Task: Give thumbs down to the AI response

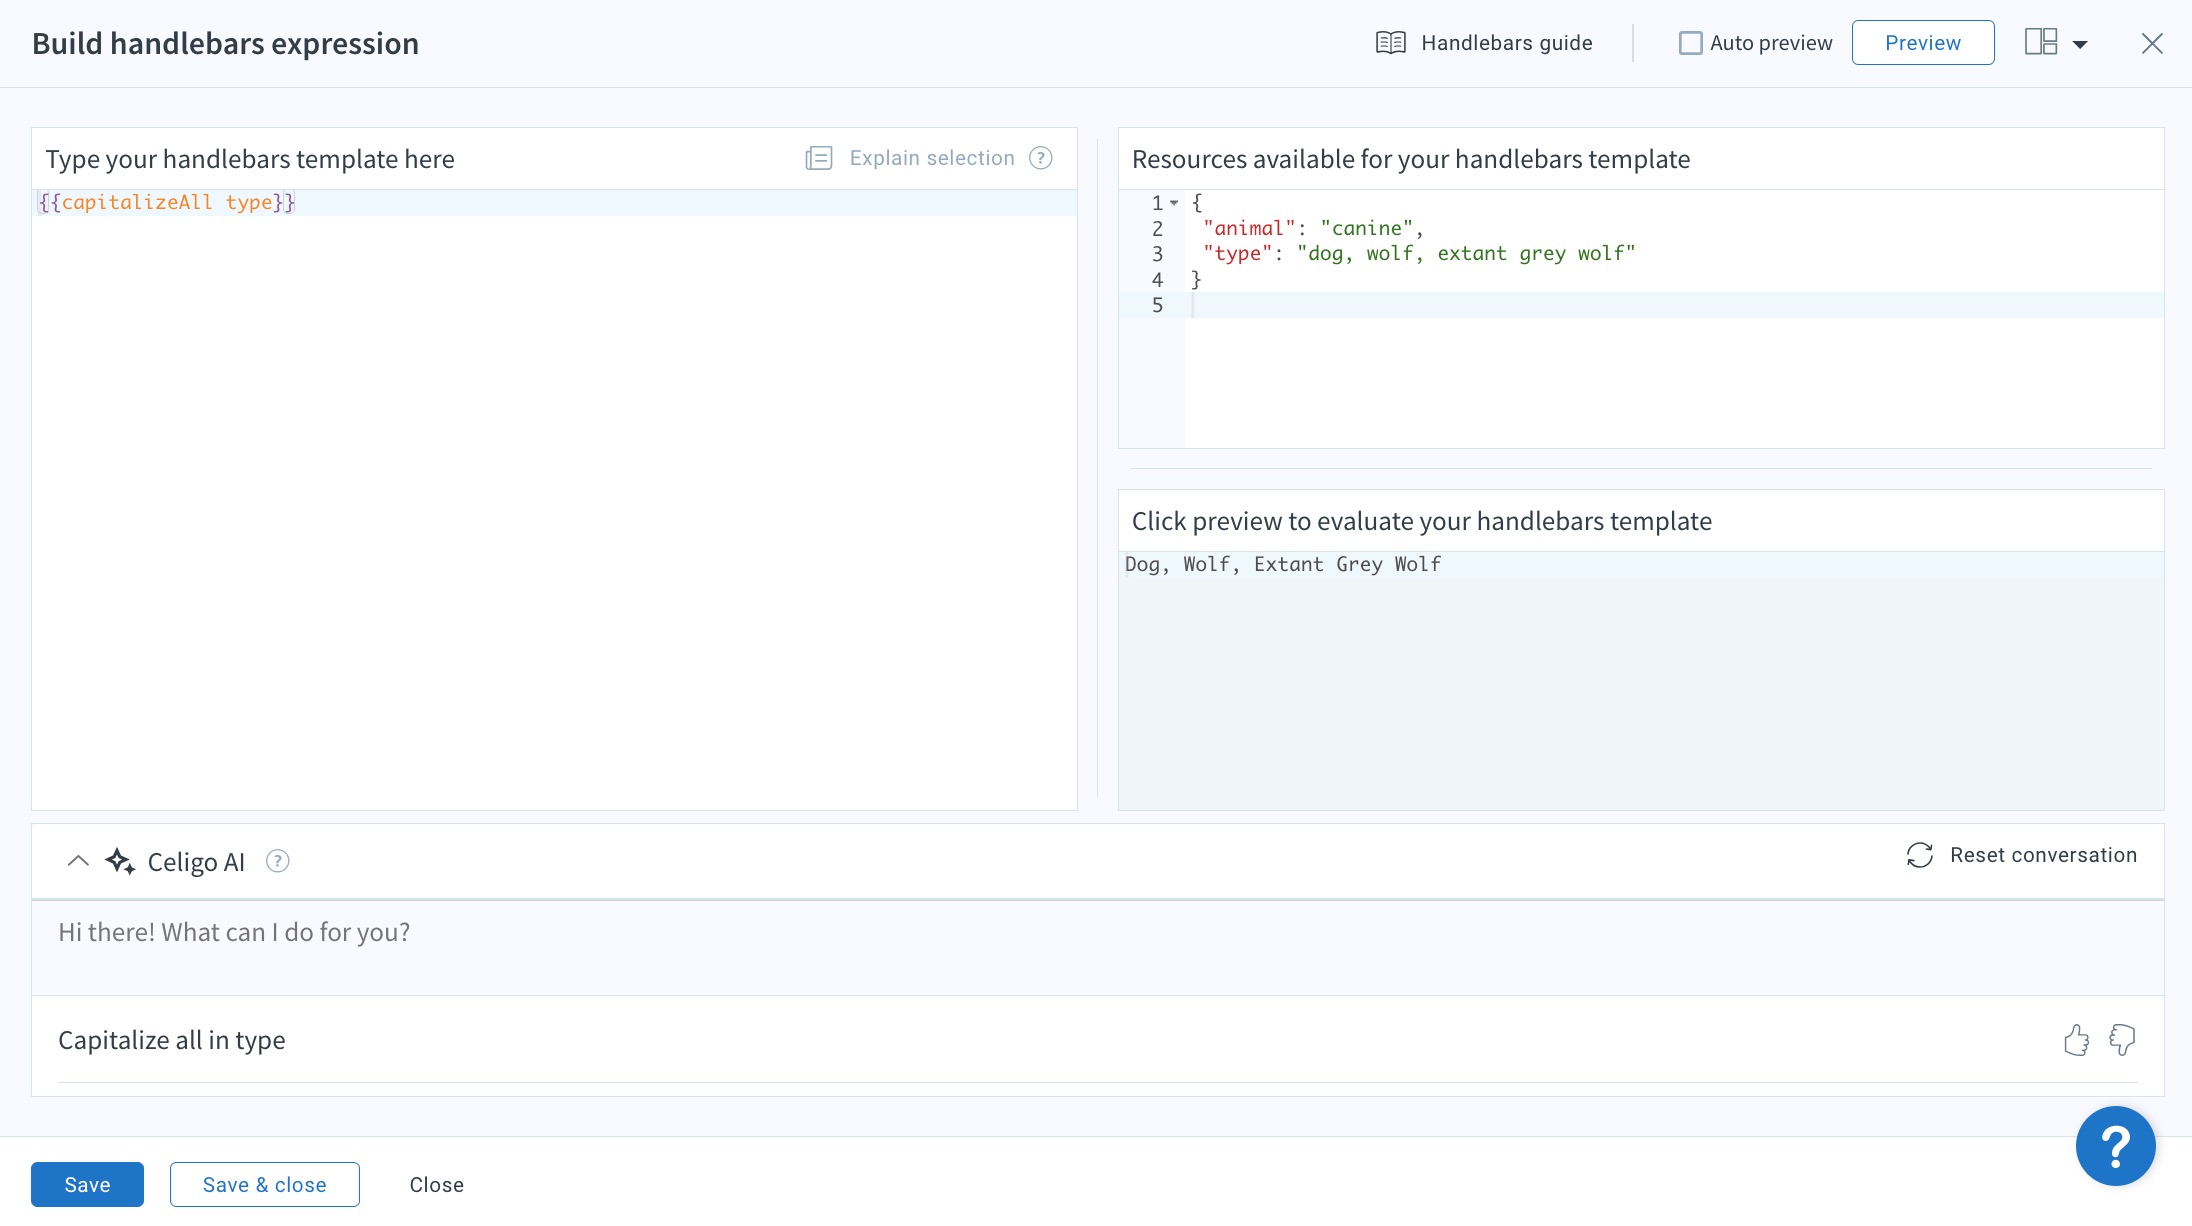Action: click(2122, 1040)
